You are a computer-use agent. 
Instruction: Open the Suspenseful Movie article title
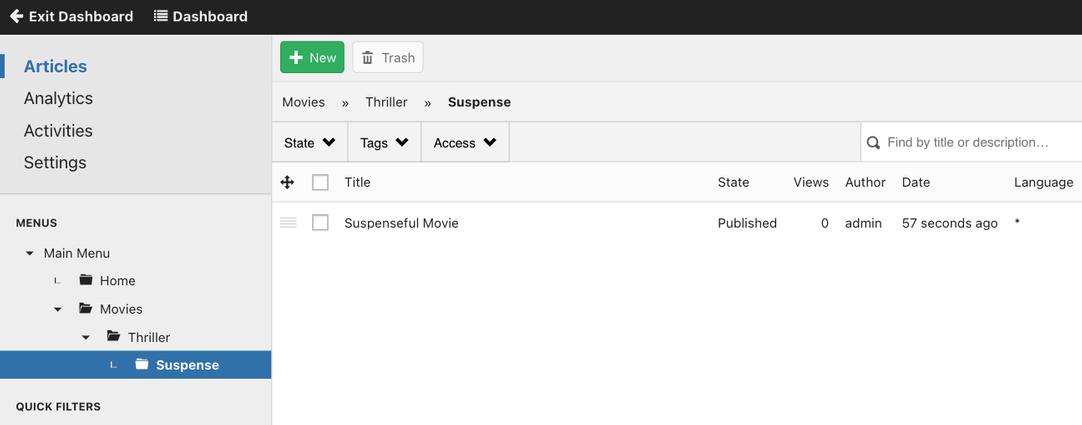402,223
